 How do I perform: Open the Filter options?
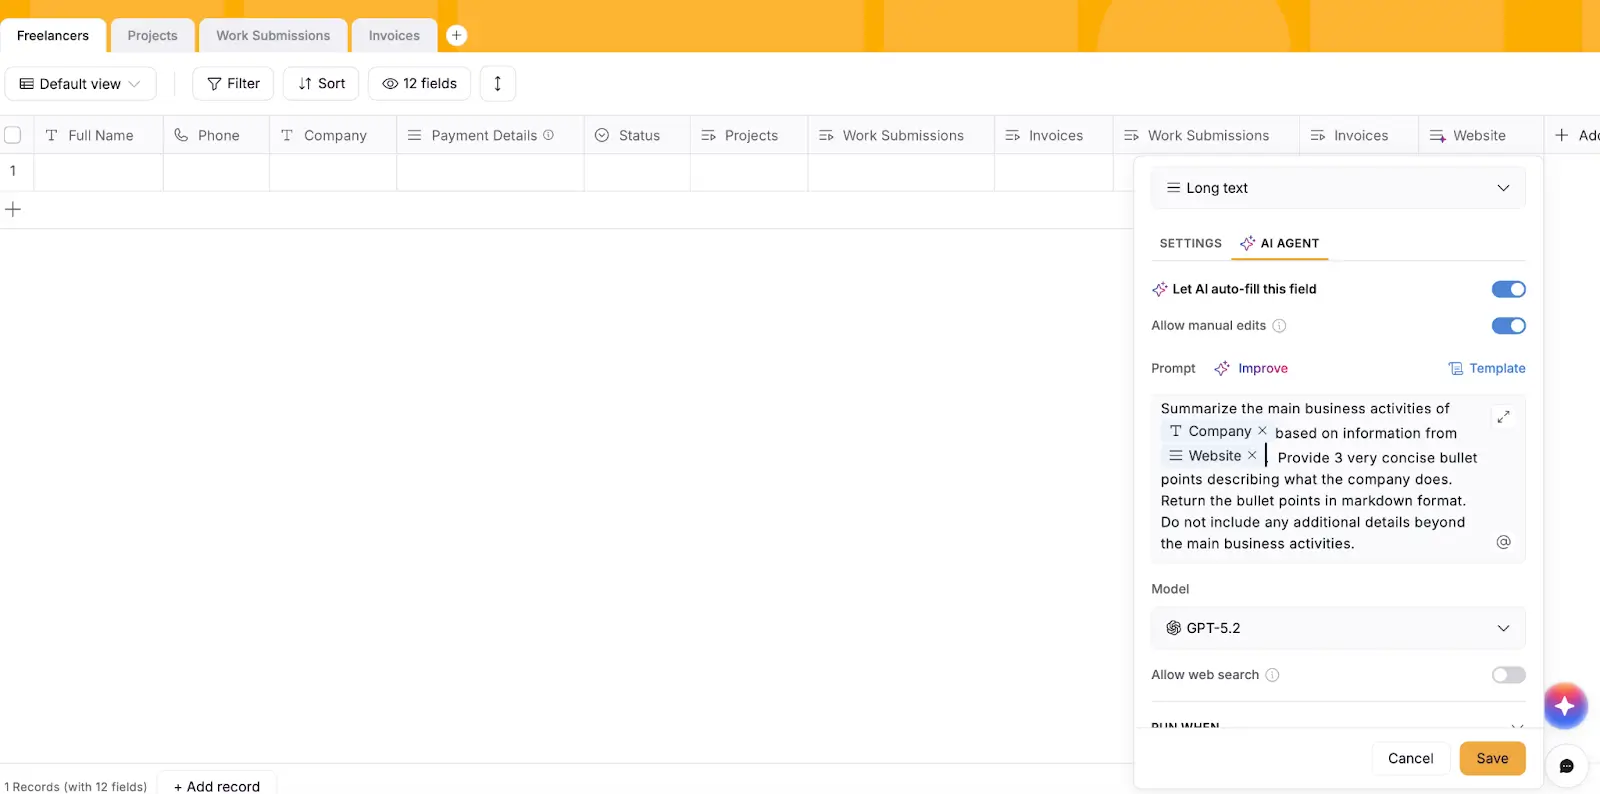pyautogui.click(x=233, y=84)
